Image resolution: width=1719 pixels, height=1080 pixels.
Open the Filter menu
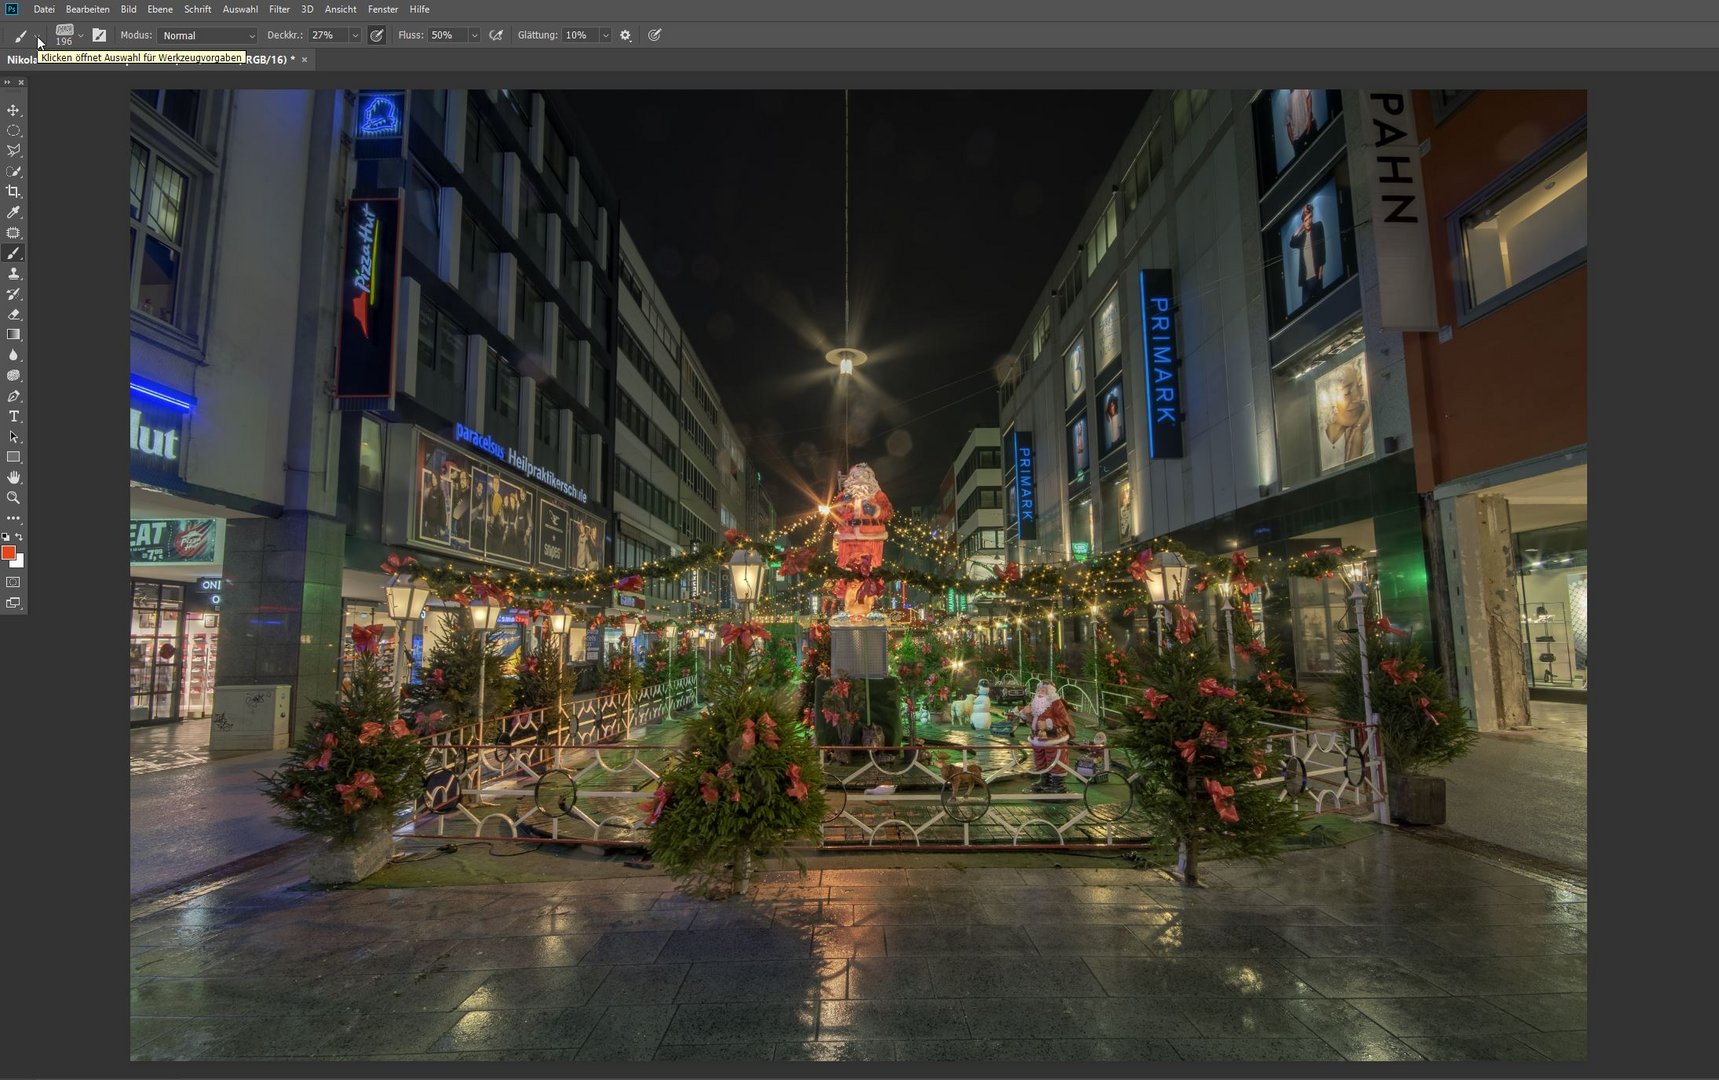[x=280, y=9]
